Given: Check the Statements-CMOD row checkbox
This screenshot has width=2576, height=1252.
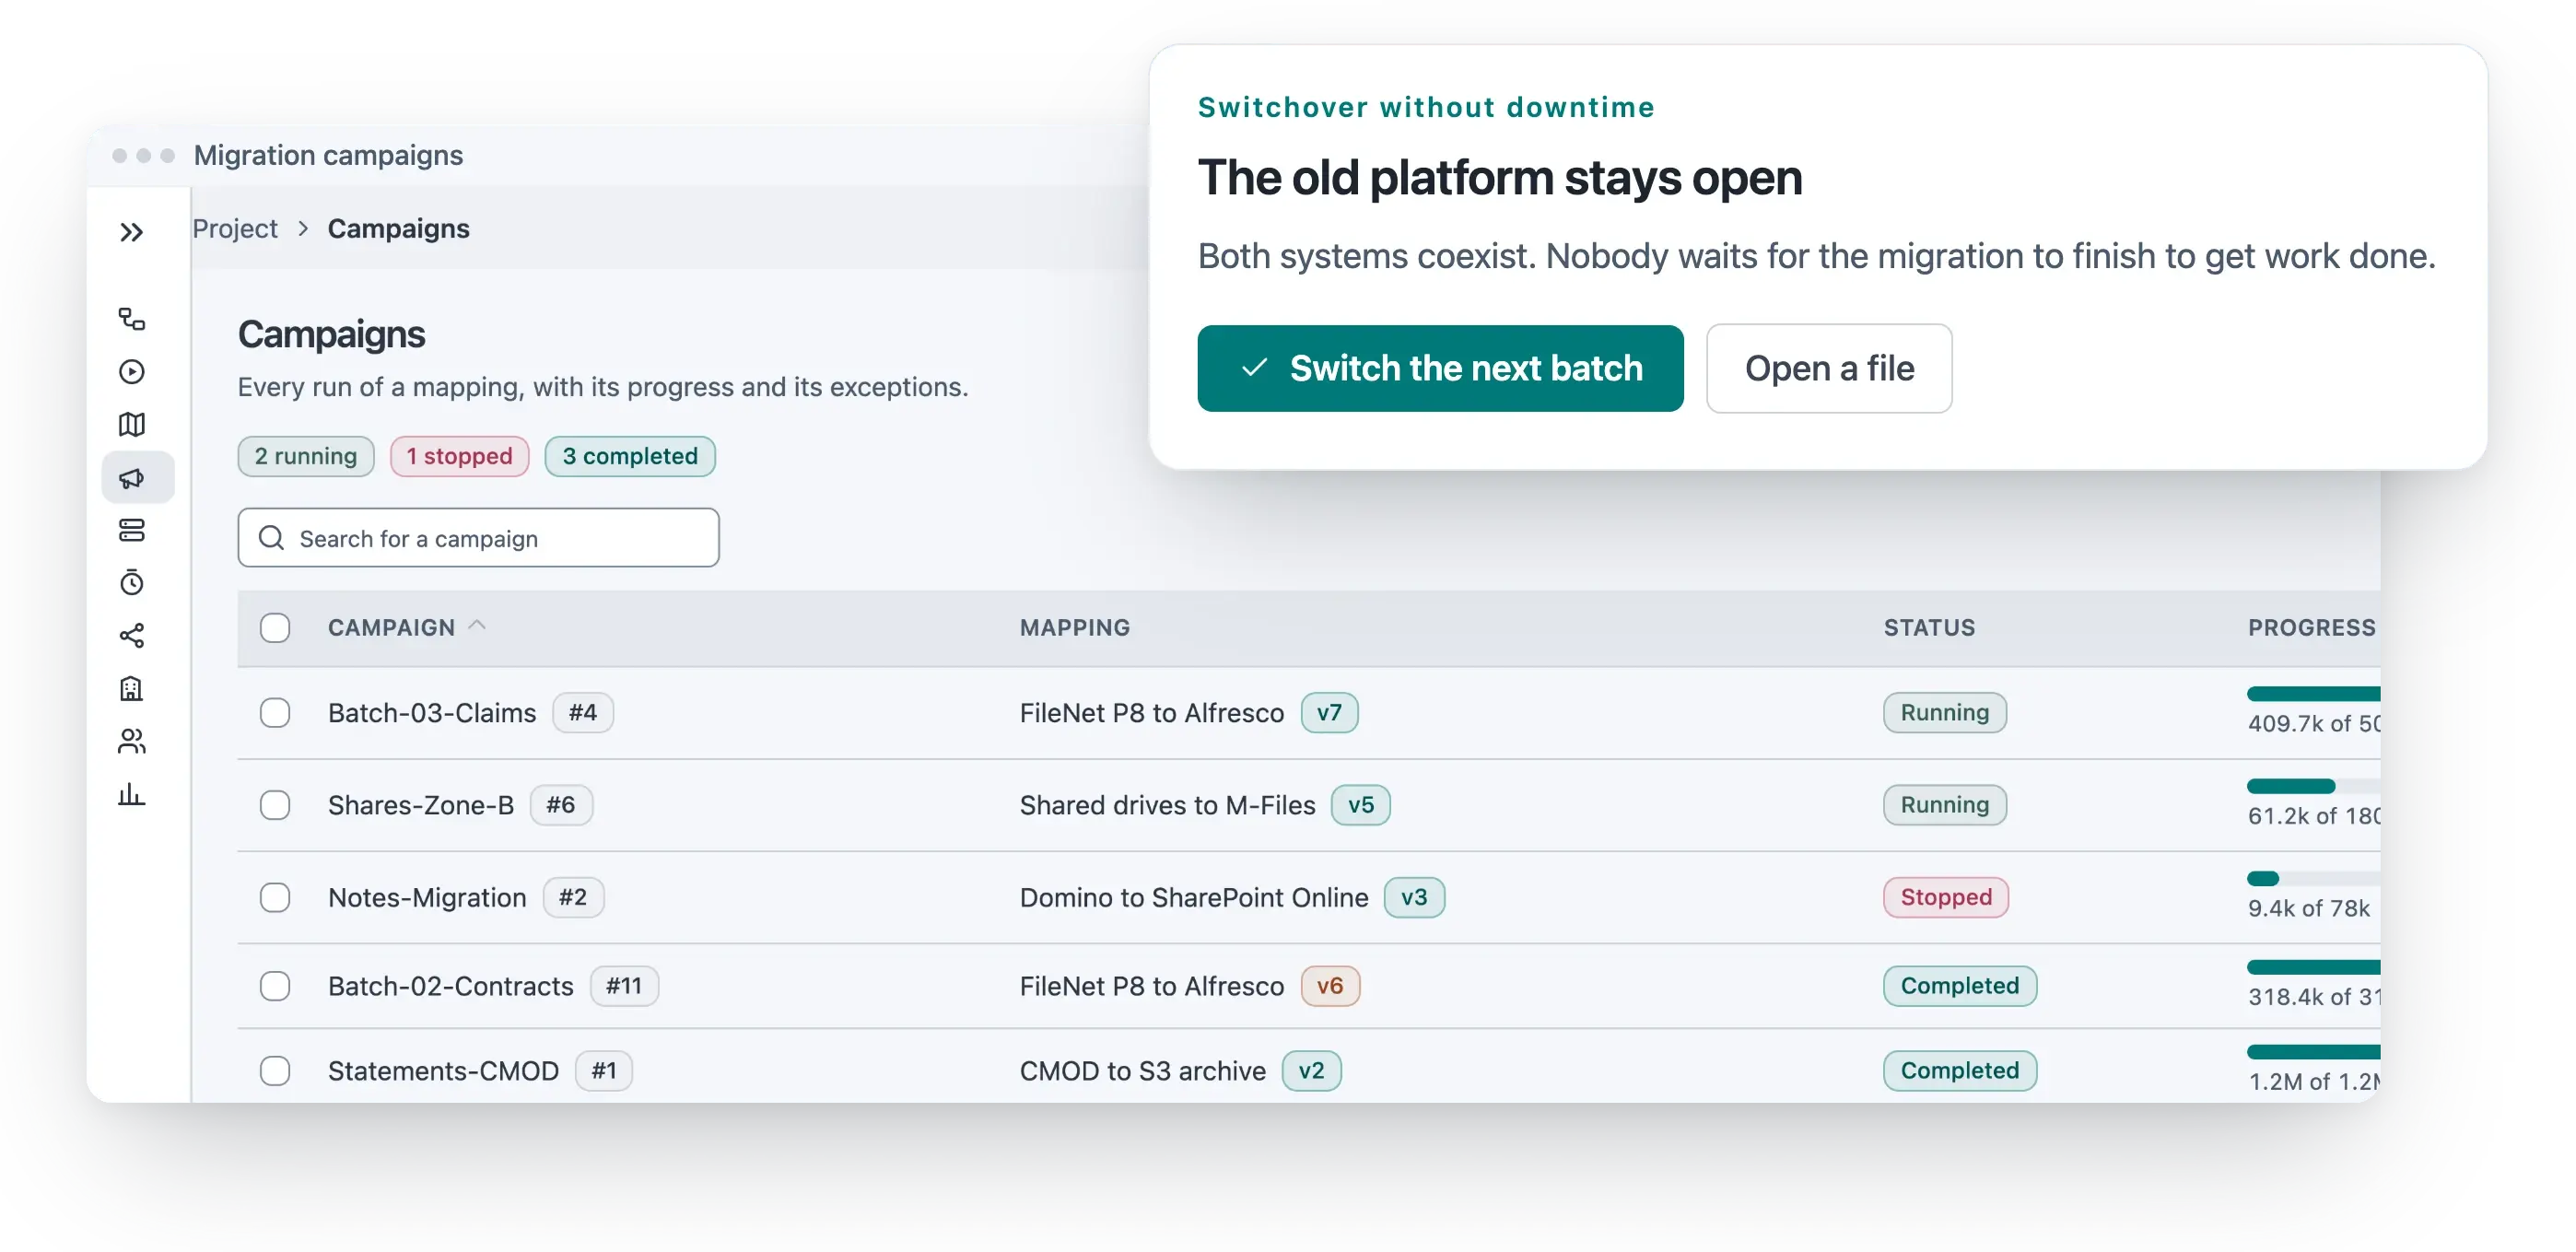Looking at the screenshot, I should point(275,1071).
